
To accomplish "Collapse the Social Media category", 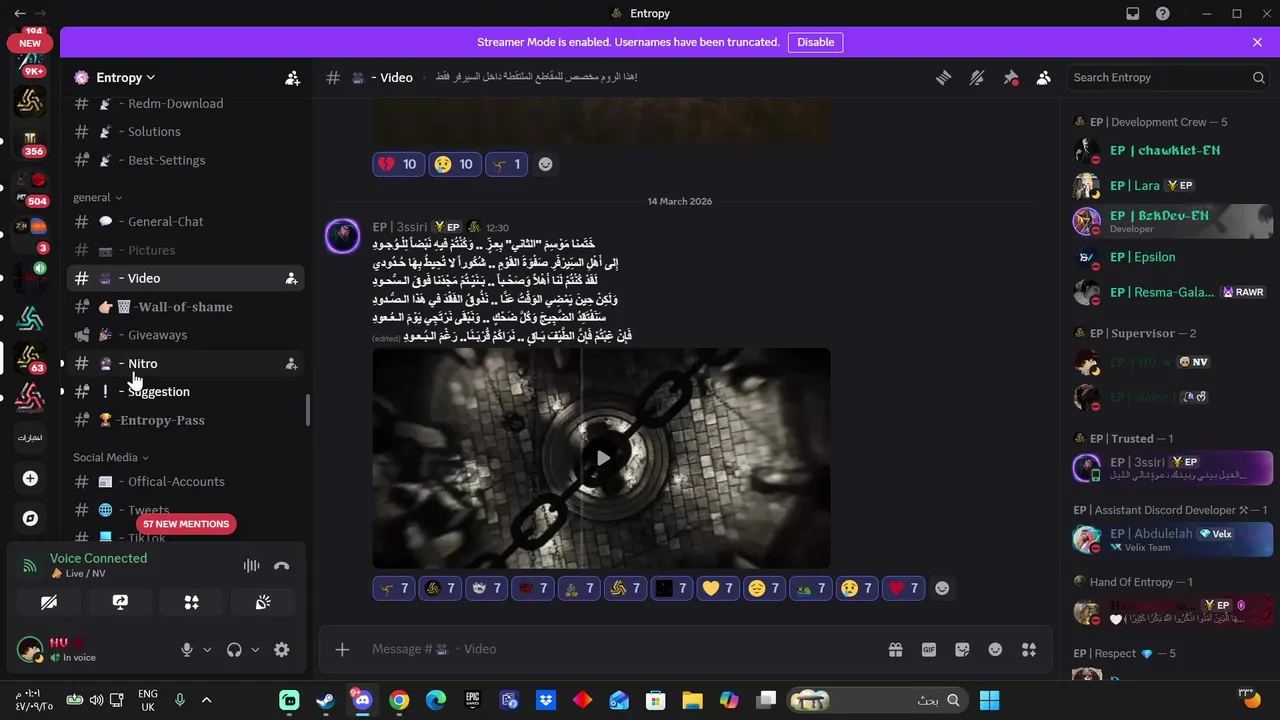I will click(111, 457).
